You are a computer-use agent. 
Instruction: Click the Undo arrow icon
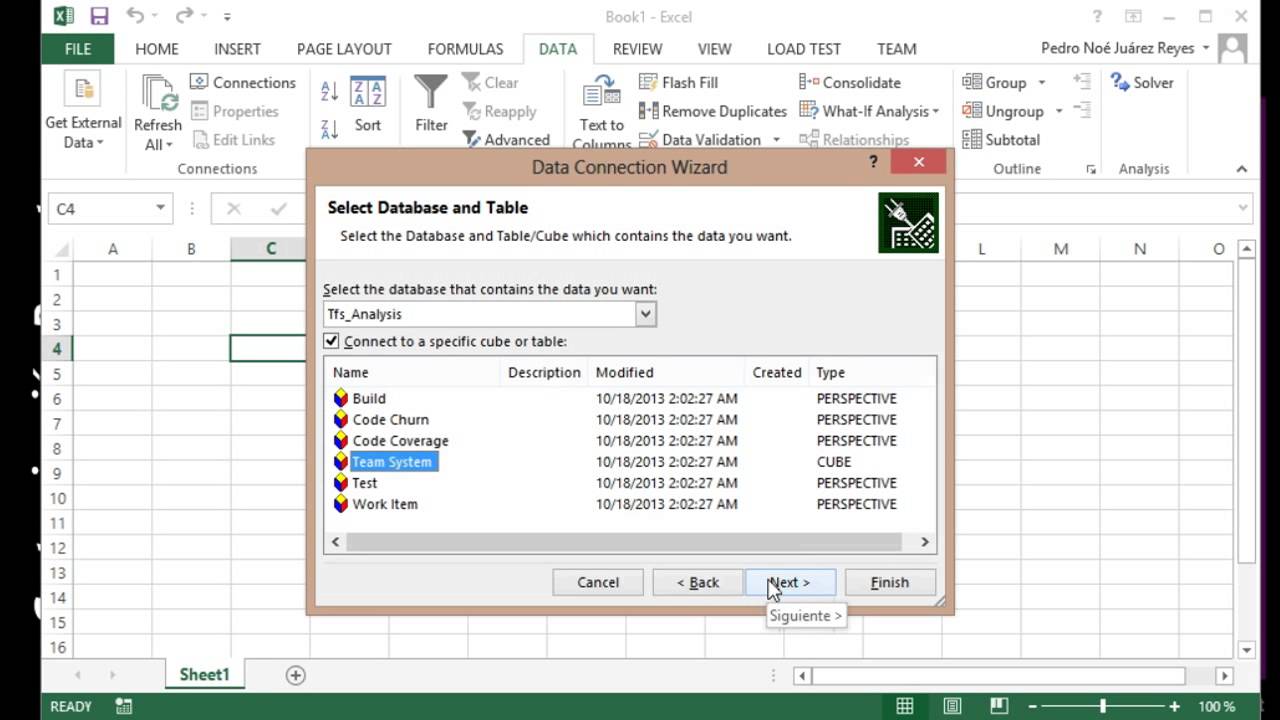coord(136,16)
